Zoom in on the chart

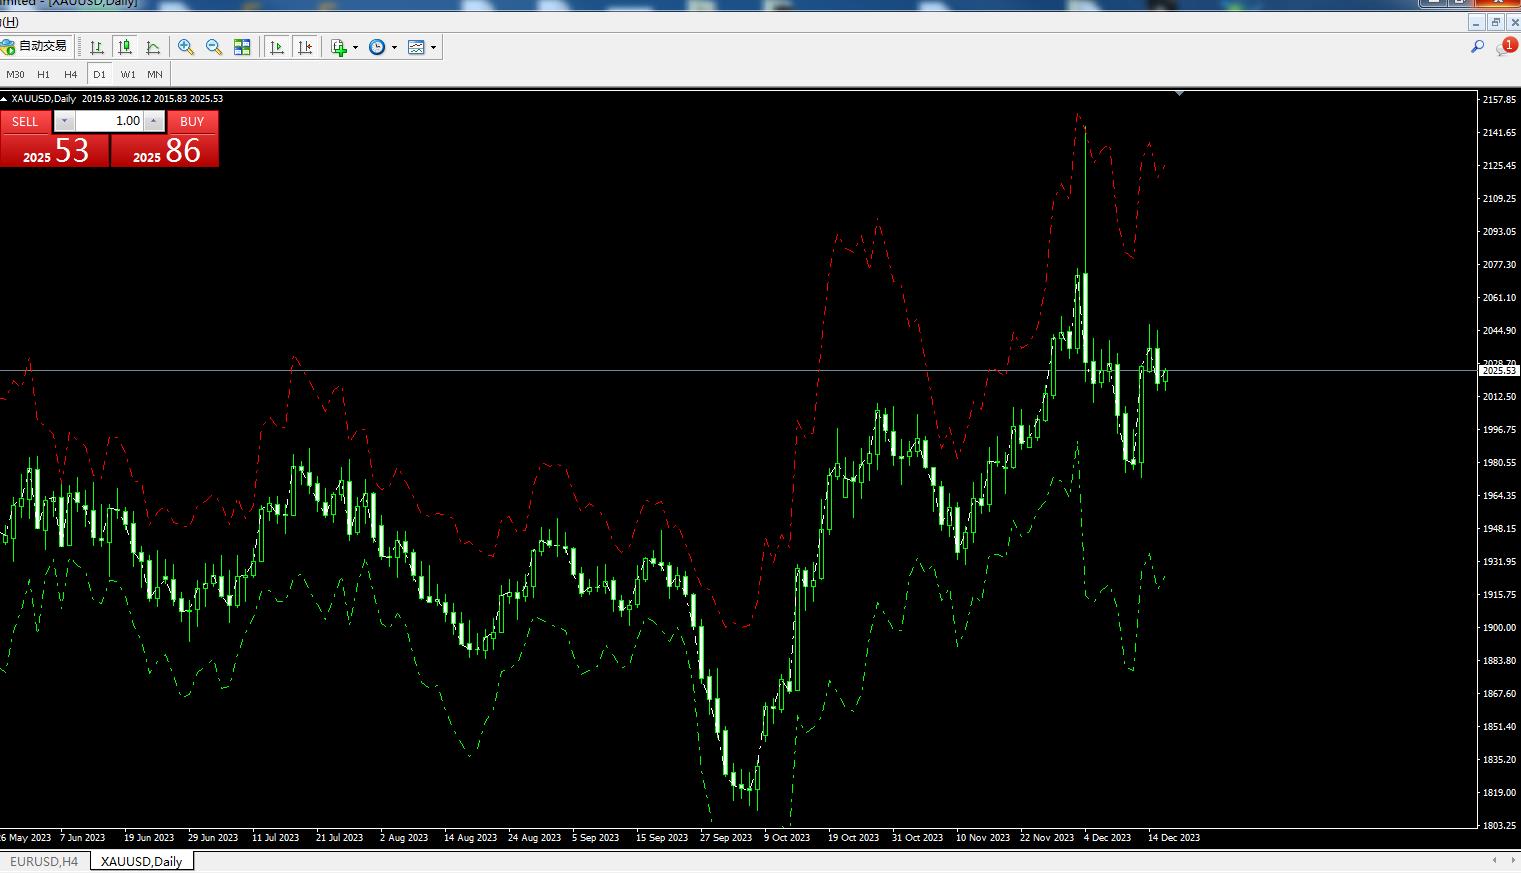(x=186, y=47)
